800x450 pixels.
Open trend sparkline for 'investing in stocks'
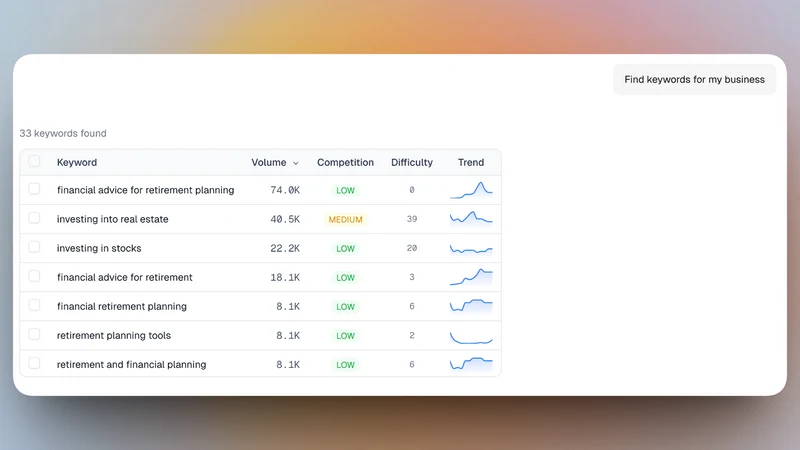tap(471, 249)
